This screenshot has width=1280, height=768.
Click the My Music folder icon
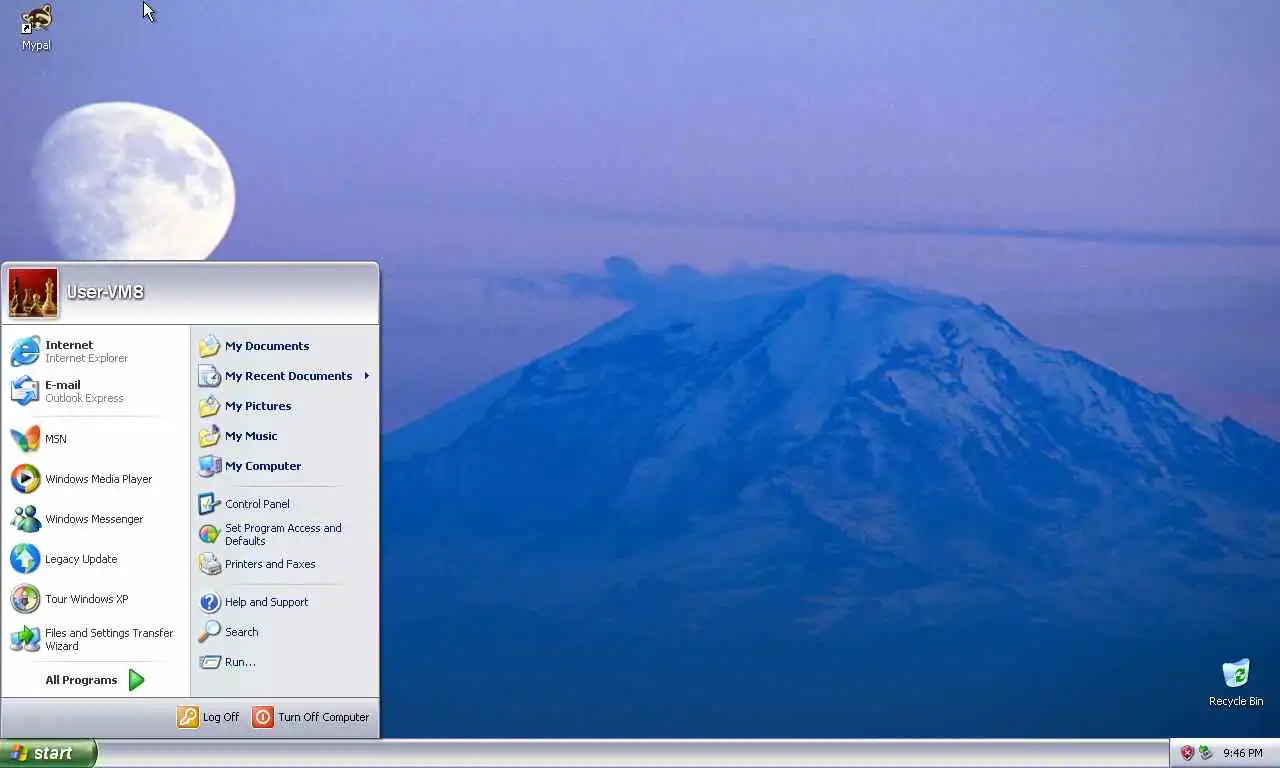[209, 436]
